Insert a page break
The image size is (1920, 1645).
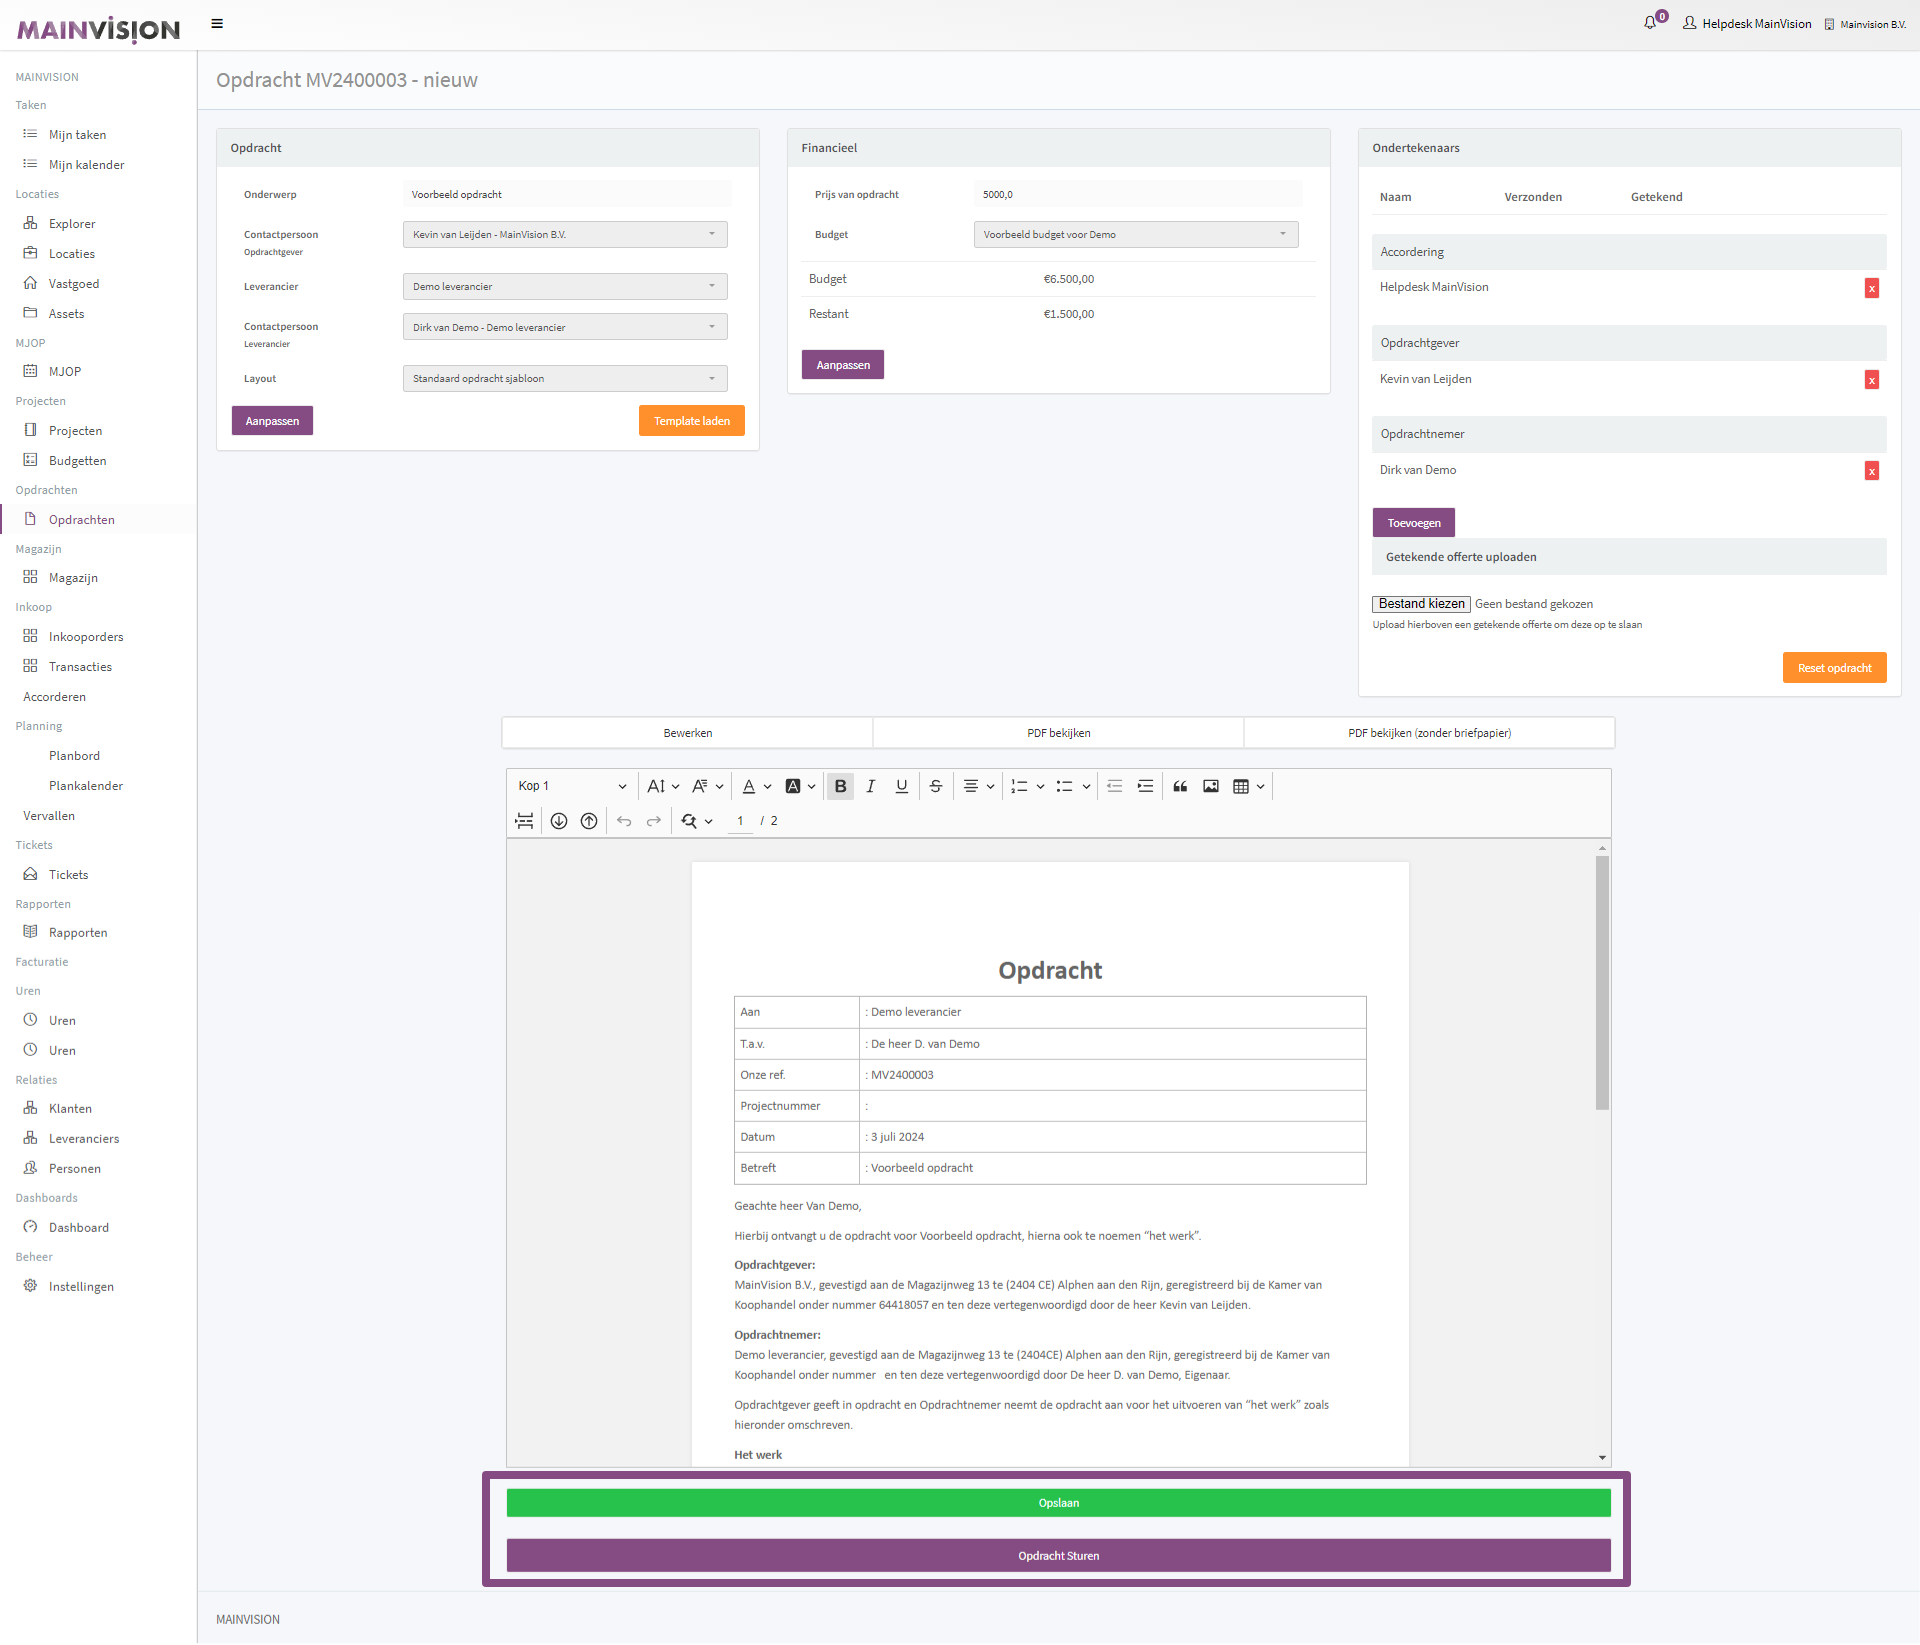coord(524,821)
